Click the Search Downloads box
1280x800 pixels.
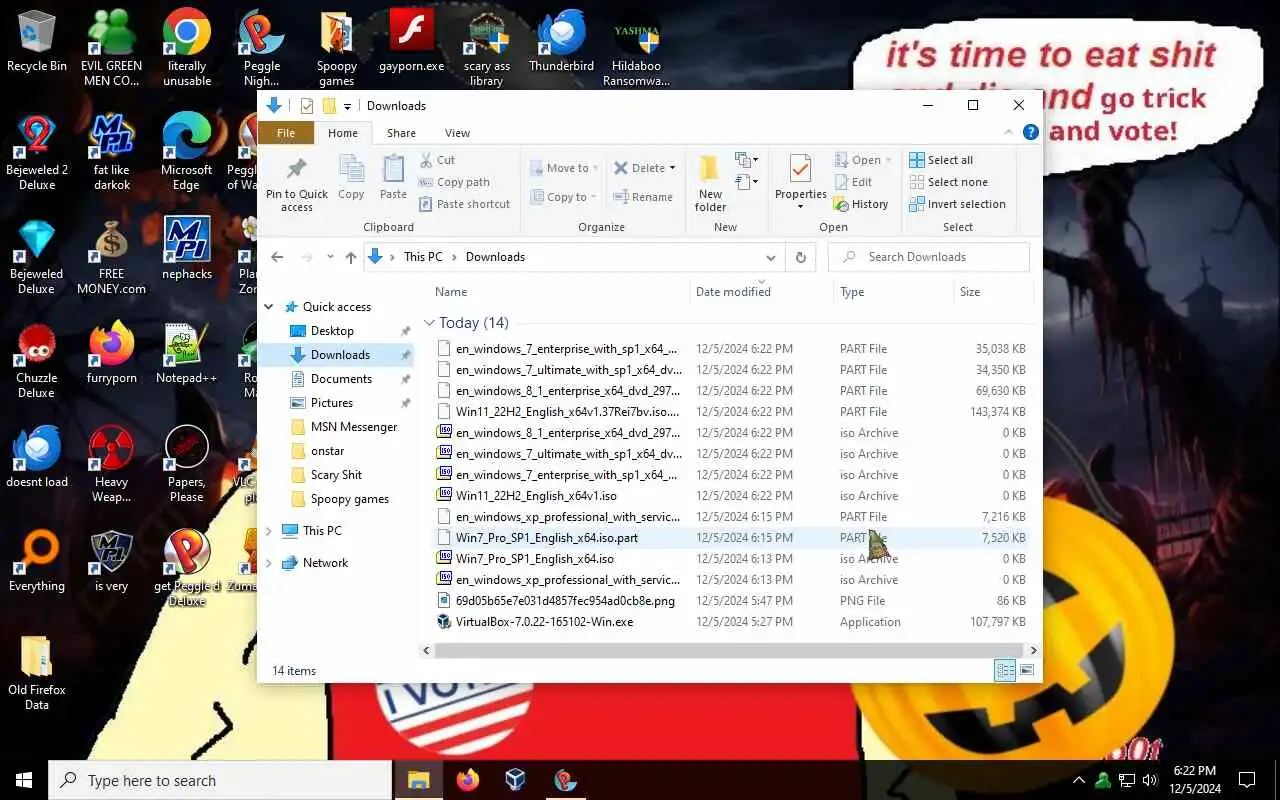(x=929, y=257)
